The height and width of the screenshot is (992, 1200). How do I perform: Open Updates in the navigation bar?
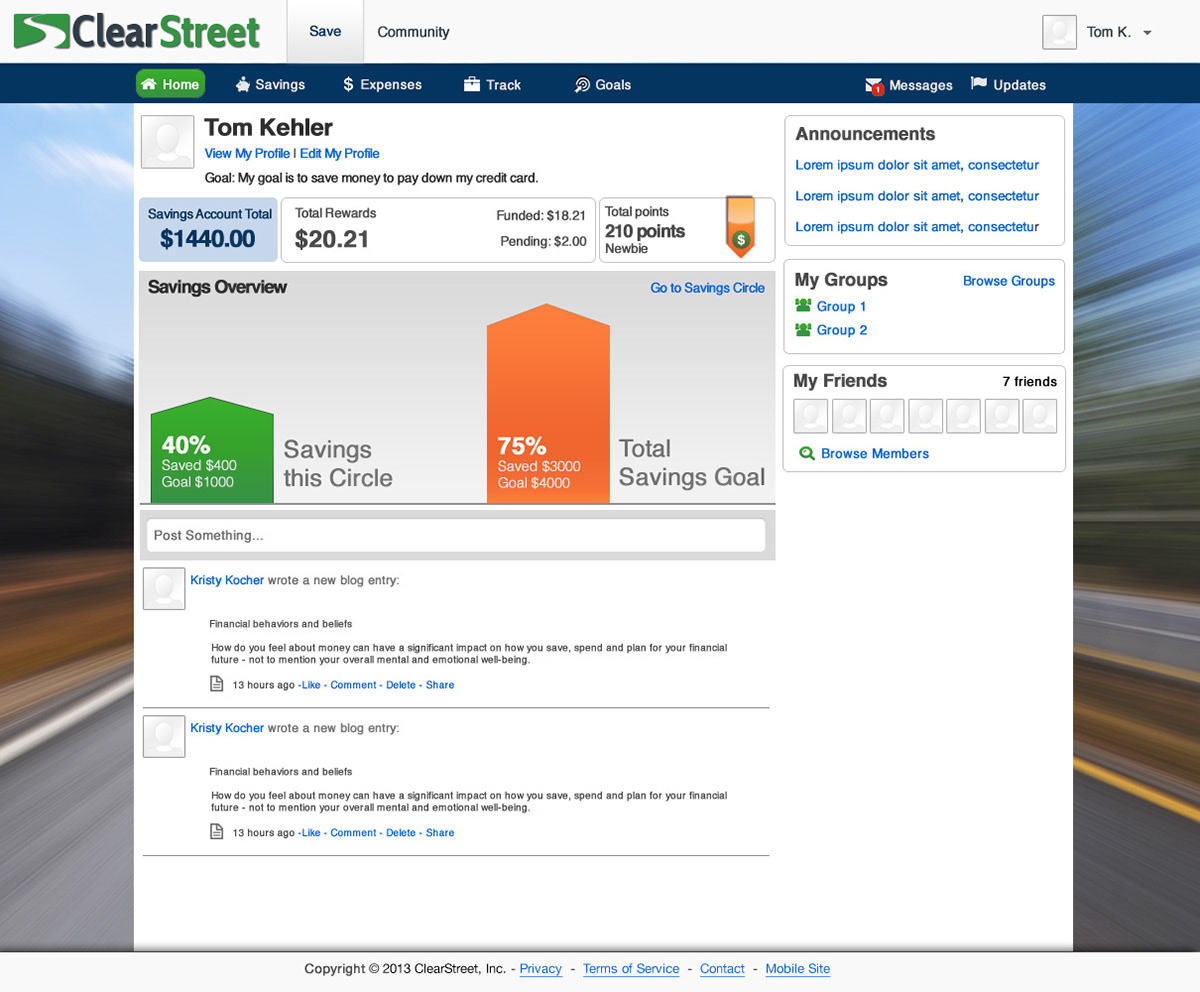[1008, 85]
